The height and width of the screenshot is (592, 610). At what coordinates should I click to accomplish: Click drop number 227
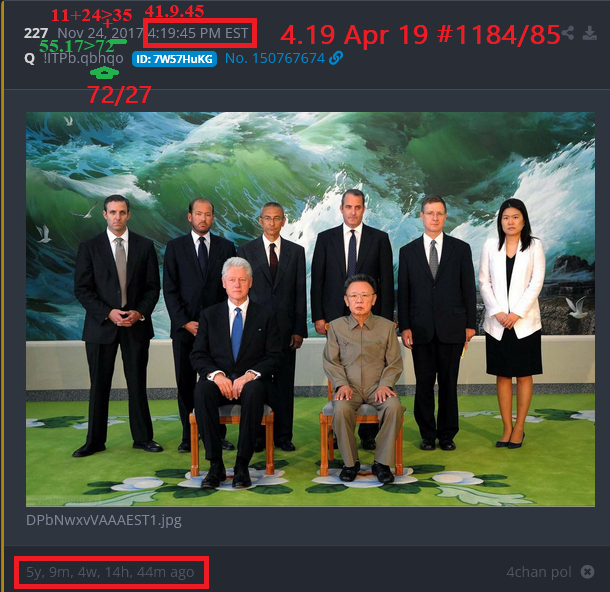coord(36,33)
